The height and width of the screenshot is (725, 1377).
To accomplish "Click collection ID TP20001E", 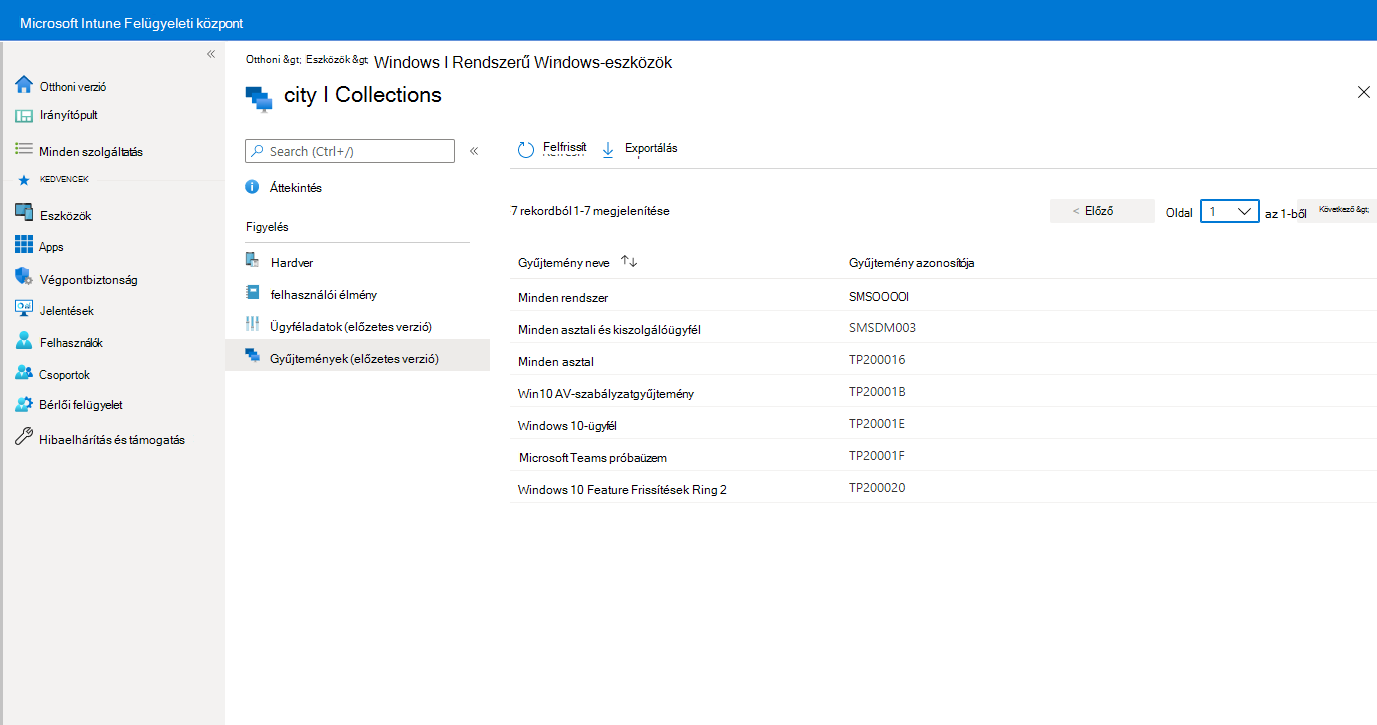I will [x=877, y=424].
